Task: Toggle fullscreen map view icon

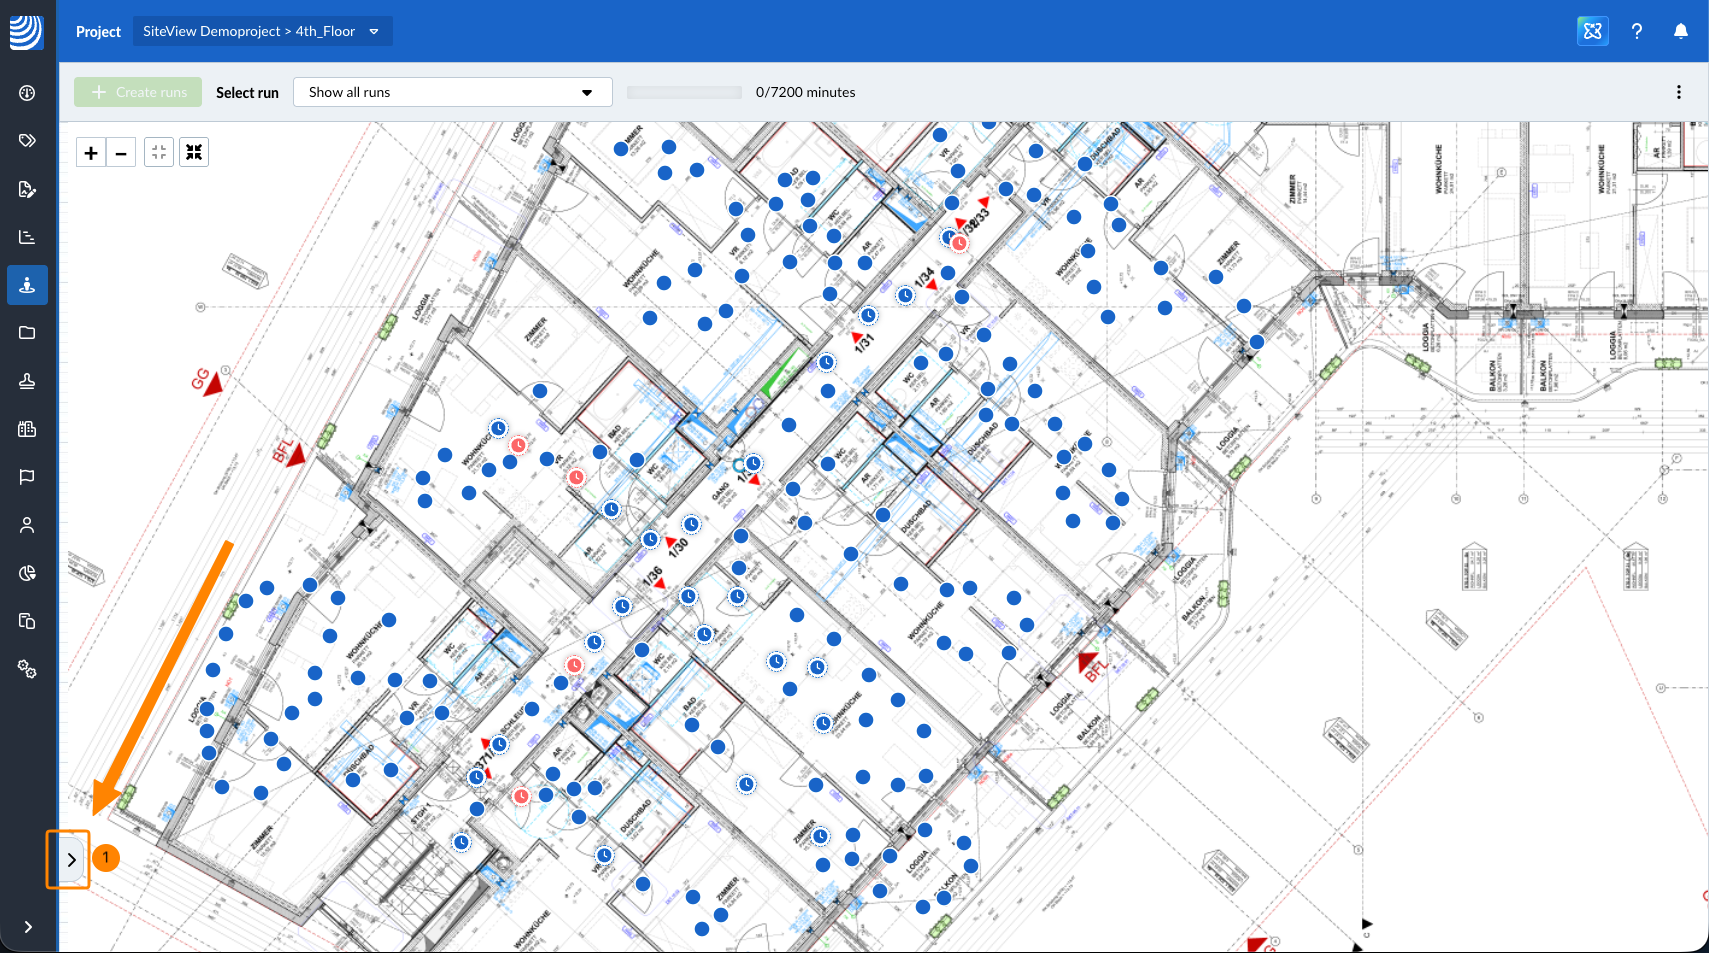Action: point(194,152)
